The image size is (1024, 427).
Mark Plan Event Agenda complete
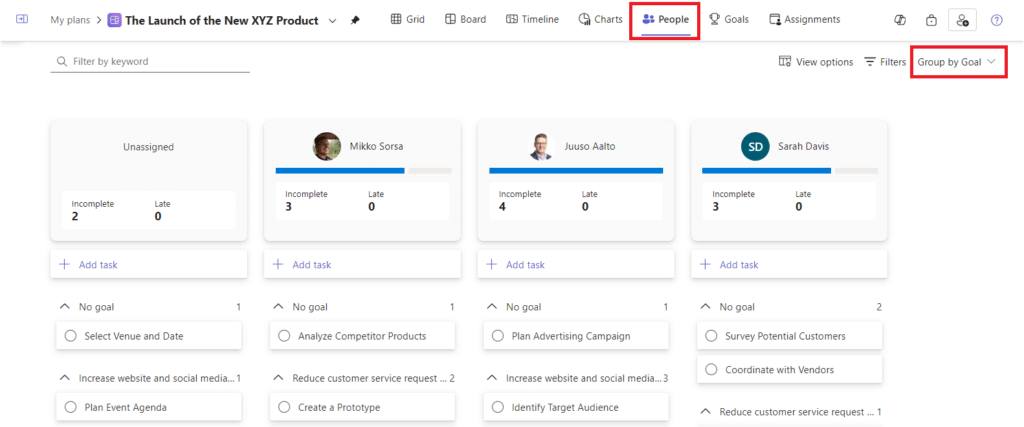click(71, 407)
